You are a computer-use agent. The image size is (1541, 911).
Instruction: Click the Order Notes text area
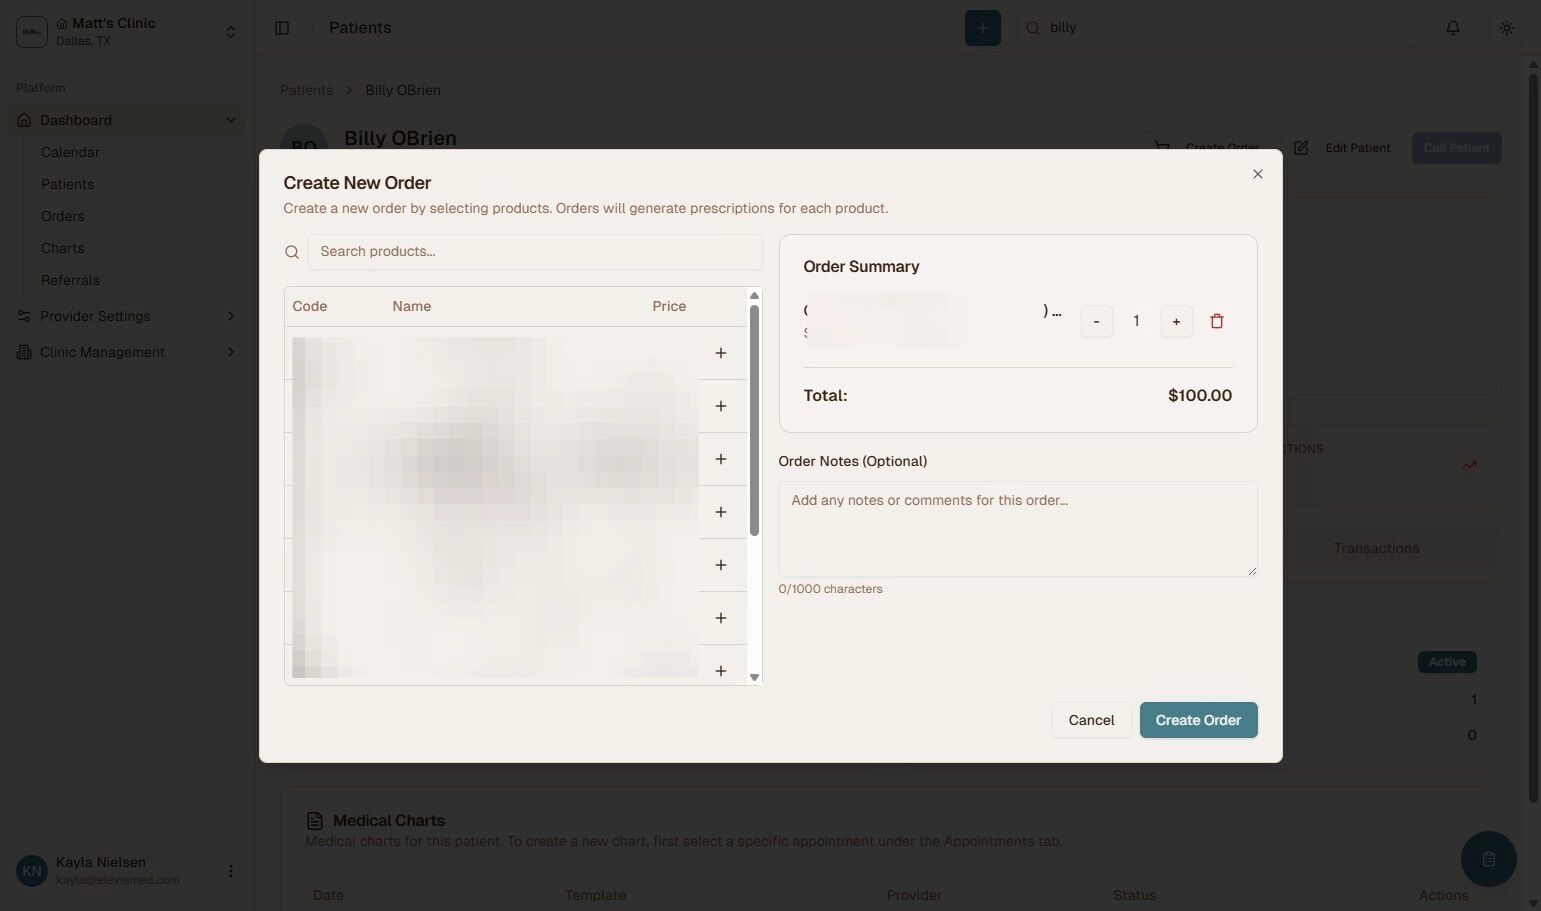(1018, 529)
